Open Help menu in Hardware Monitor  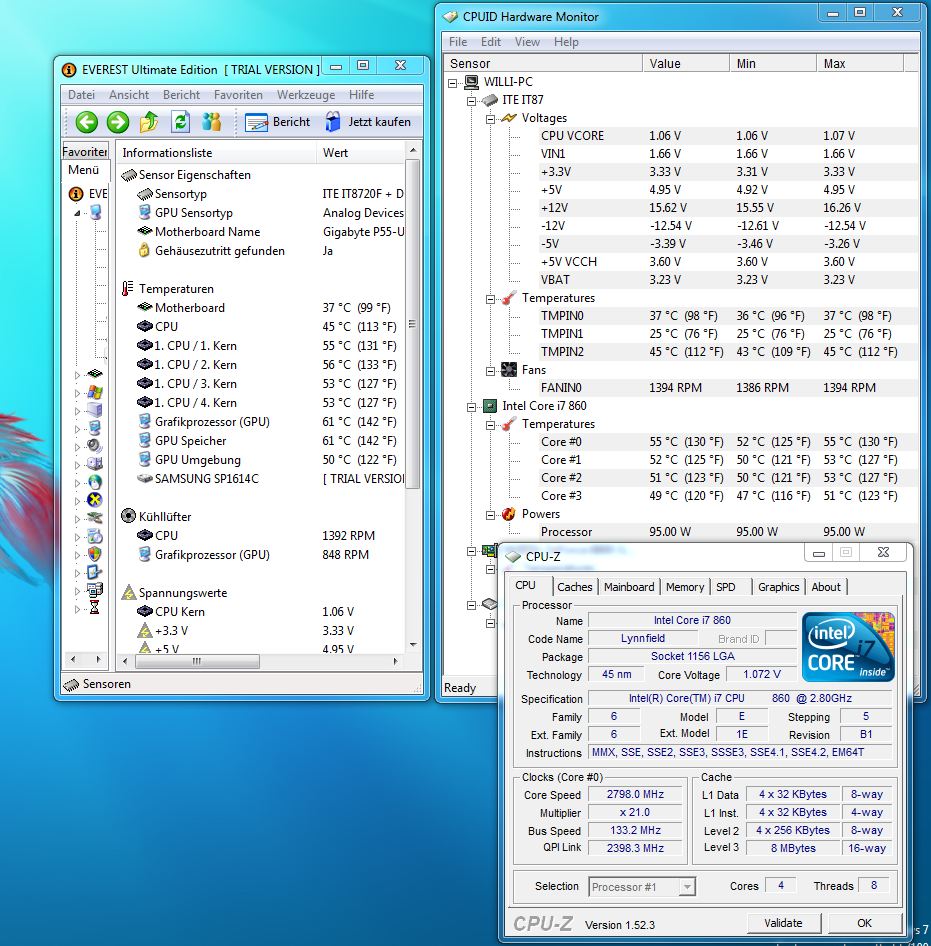pyautogui.click(x=566, y=42)
